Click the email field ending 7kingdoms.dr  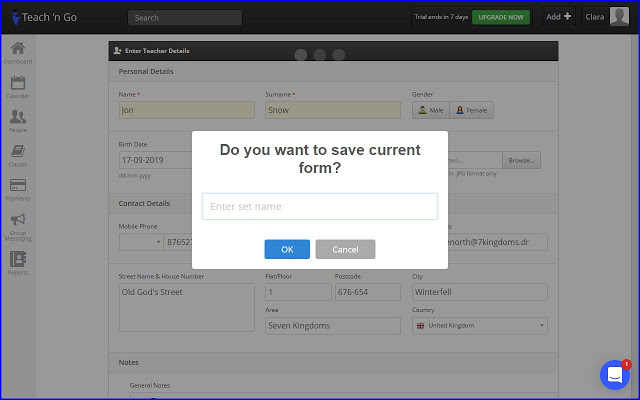pos(498,242)
